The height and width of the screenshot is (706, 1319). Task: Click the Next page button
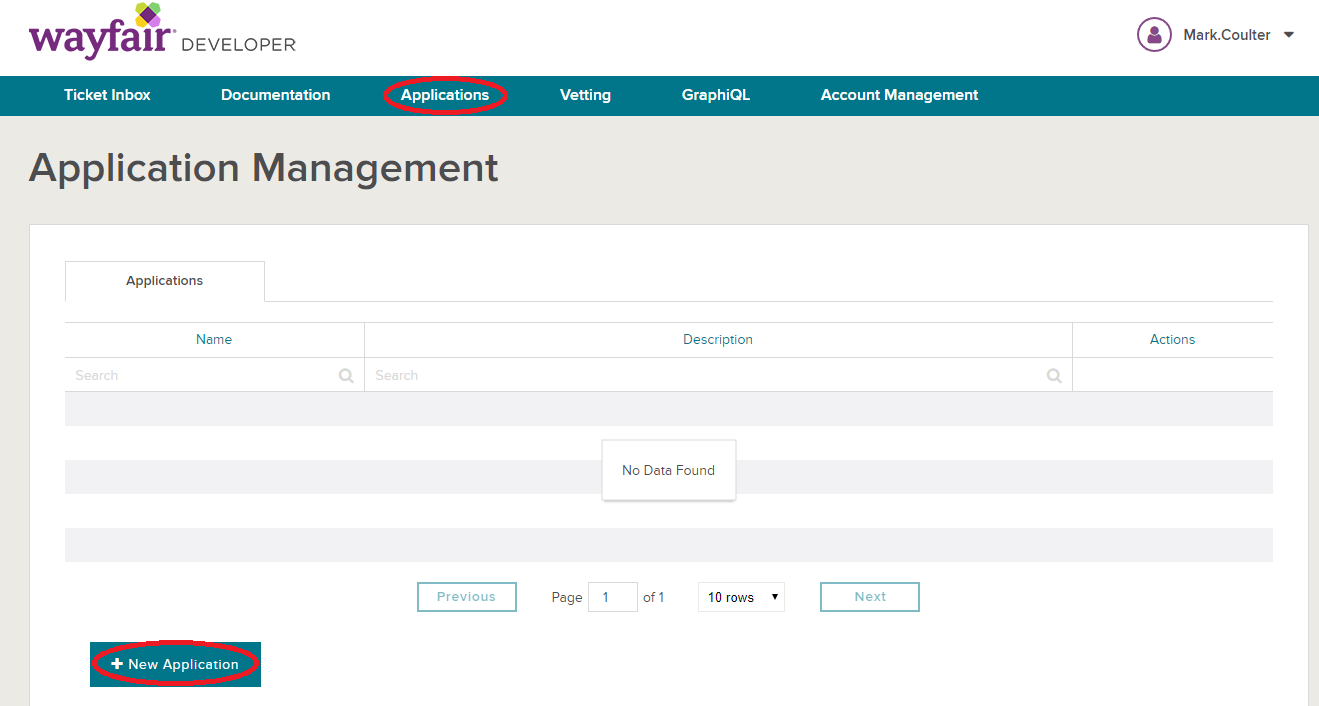(870, 597)
